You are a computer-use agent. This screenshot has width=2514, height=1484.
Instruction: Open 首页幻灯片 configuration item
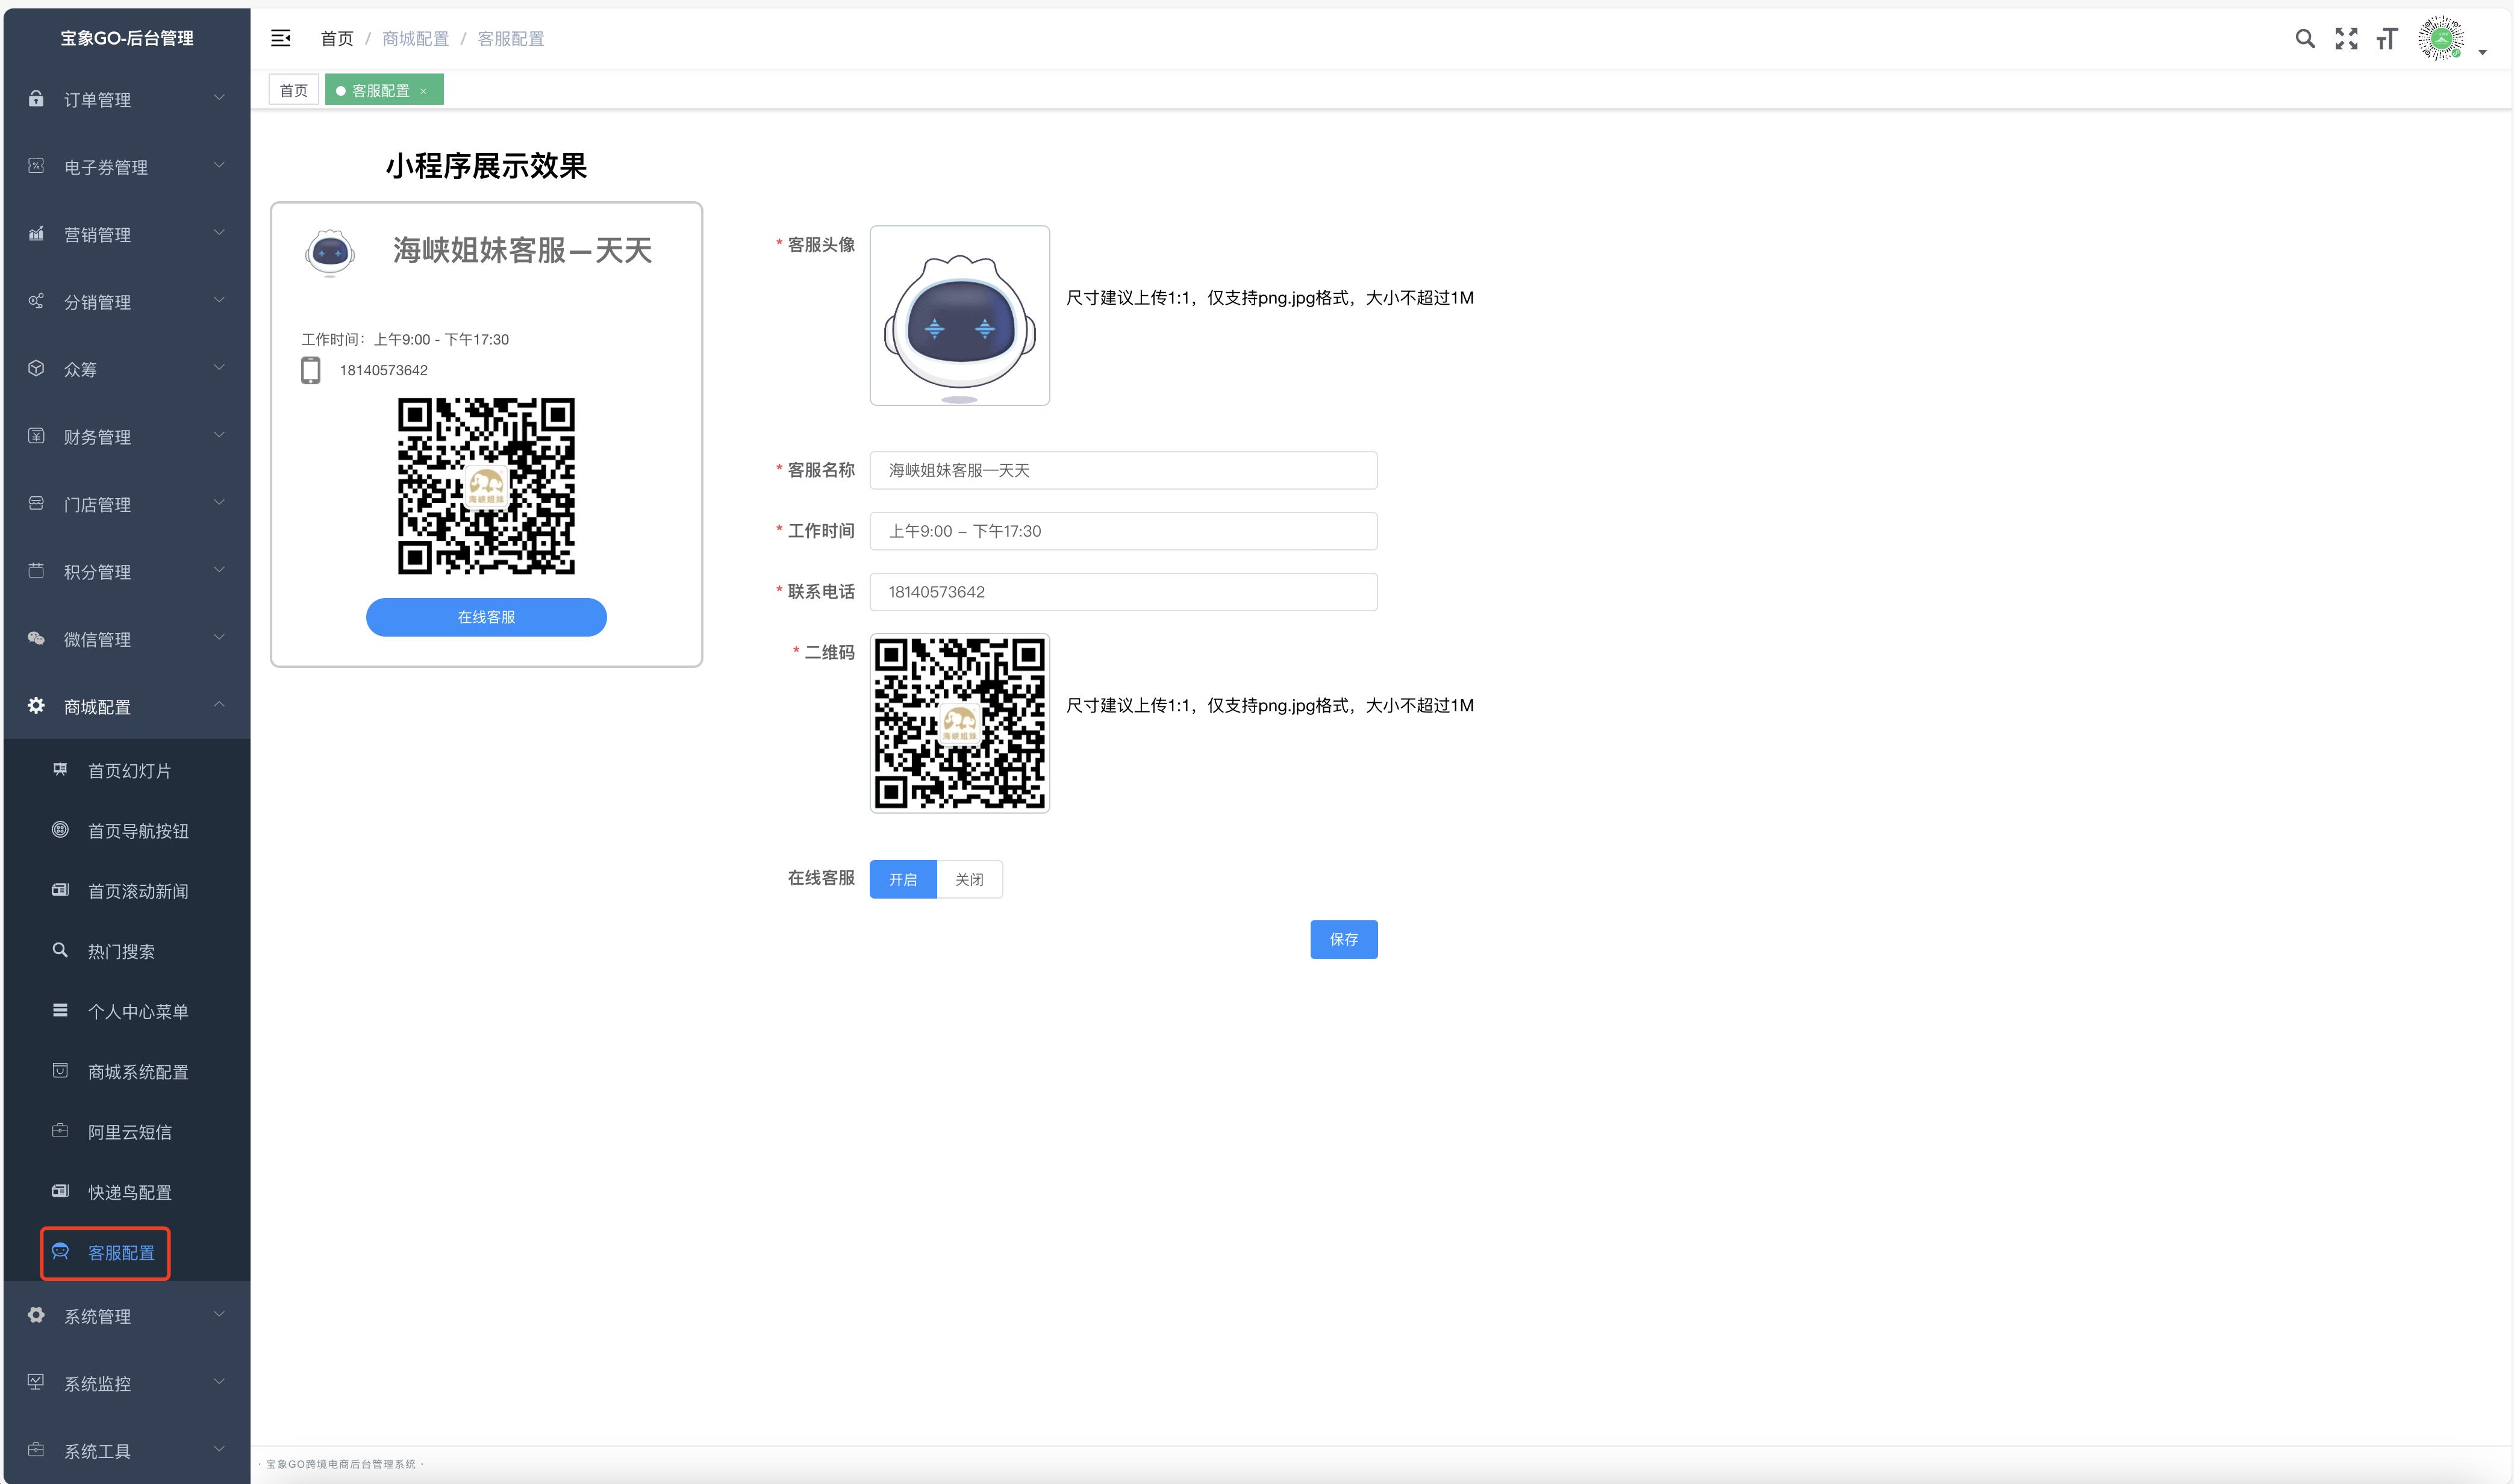[x=129, y=771]
